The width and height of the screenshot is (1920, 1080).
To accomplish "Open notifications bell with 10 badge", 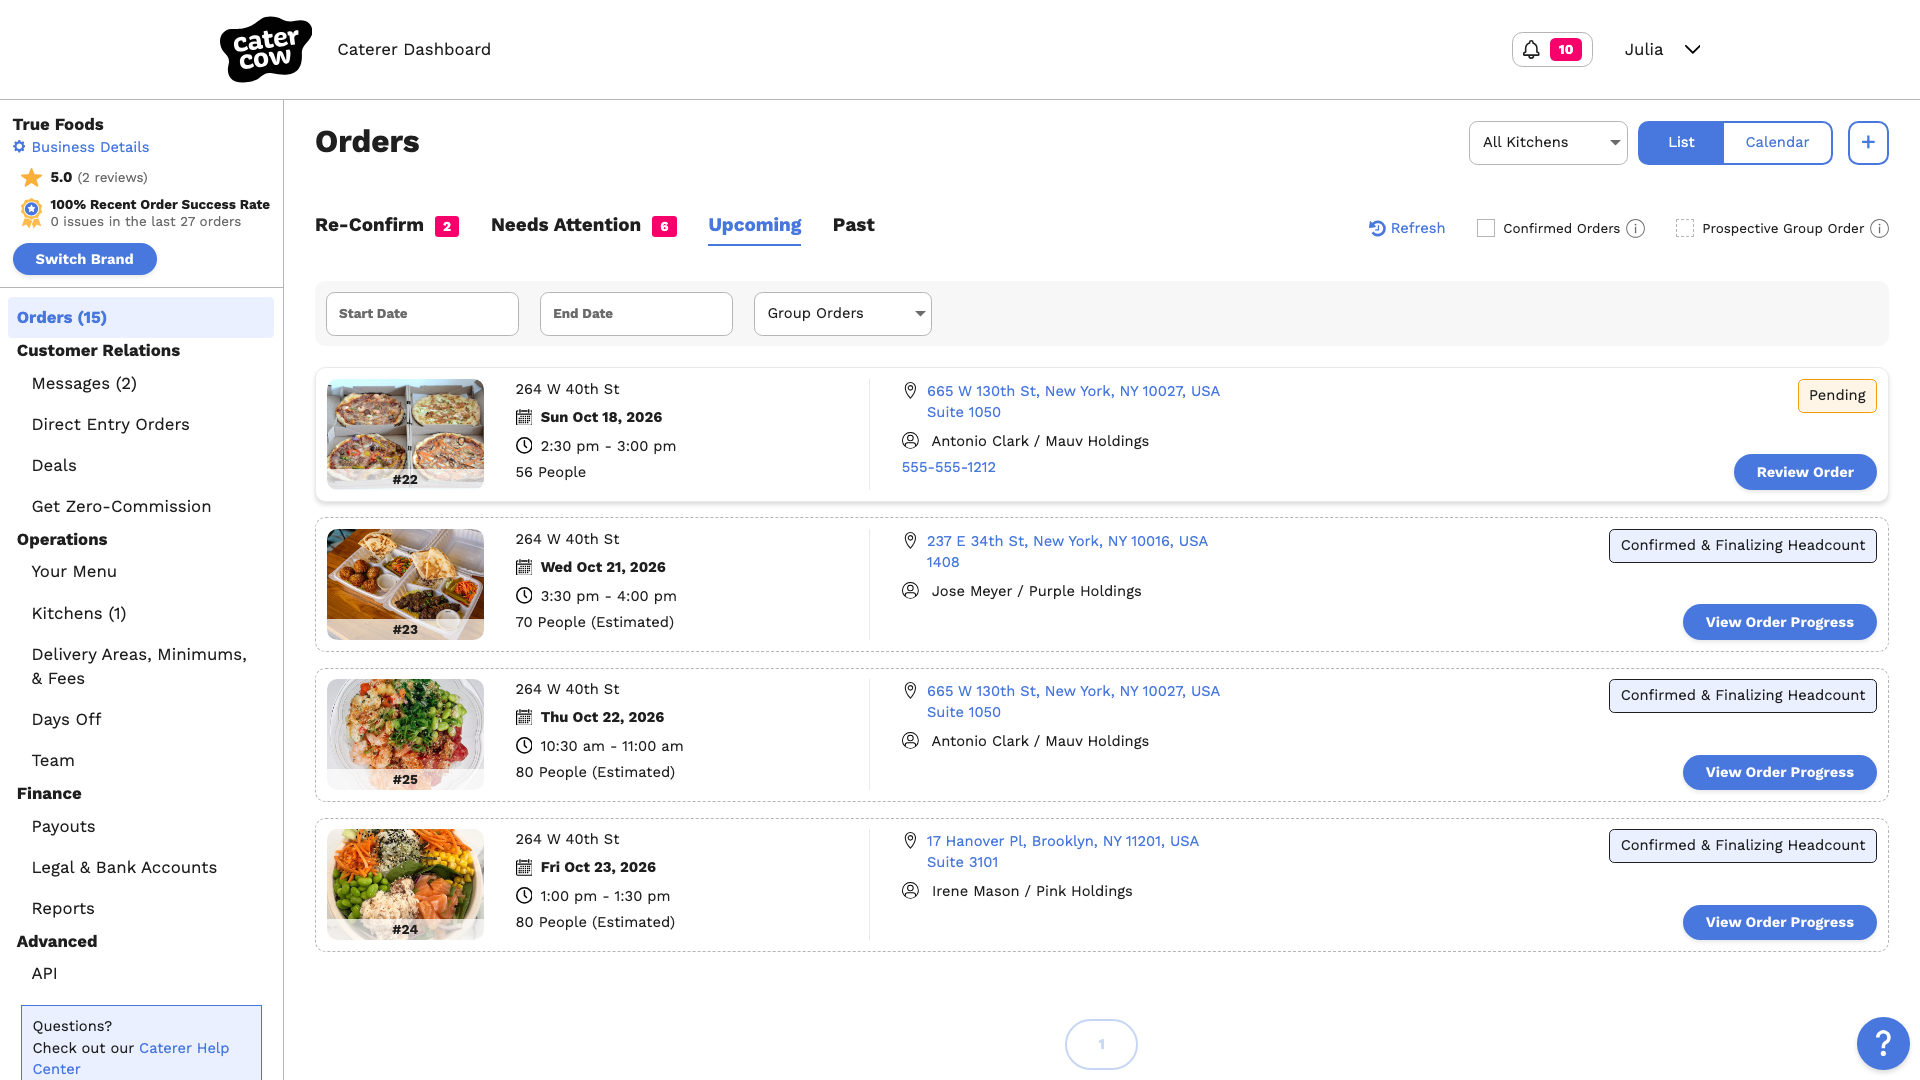I will [1552, 49].
